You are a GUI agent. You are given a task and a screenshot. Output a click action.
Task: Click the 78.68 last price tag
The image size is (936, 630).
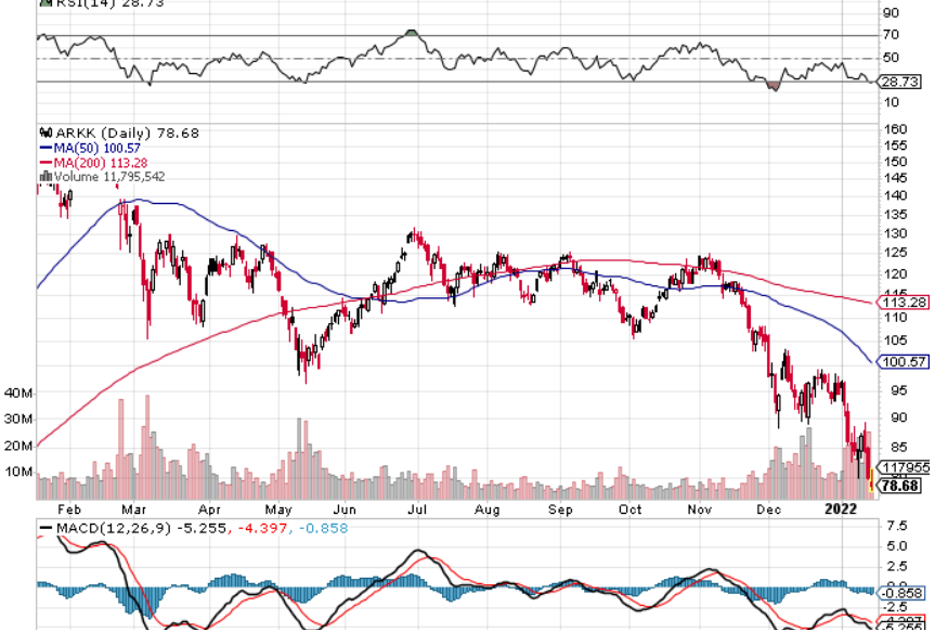[900, 485]
